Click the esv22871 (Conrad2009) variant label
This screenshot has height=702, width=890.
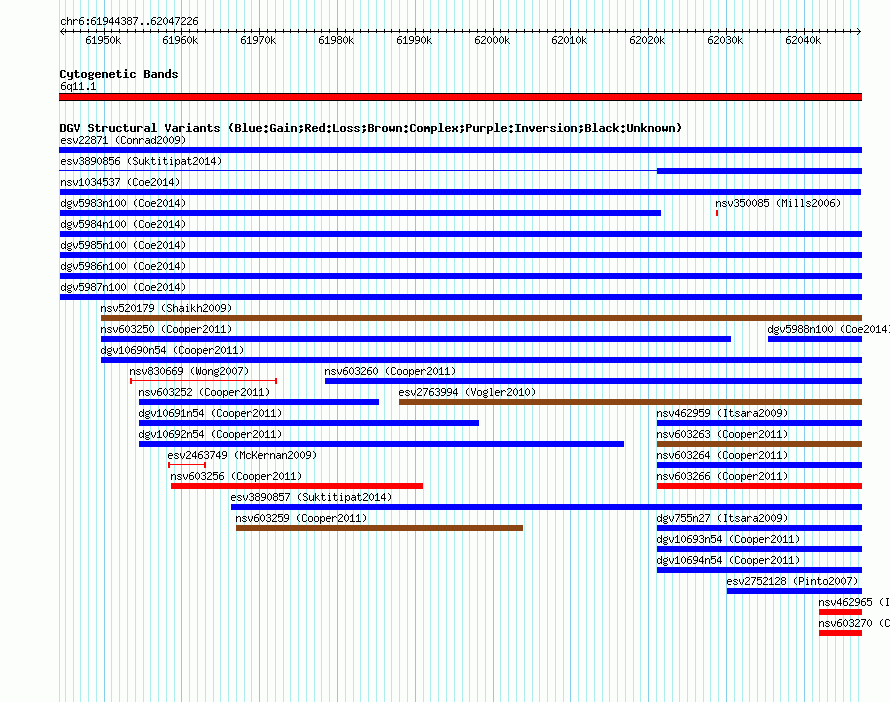tap(123, 140)
